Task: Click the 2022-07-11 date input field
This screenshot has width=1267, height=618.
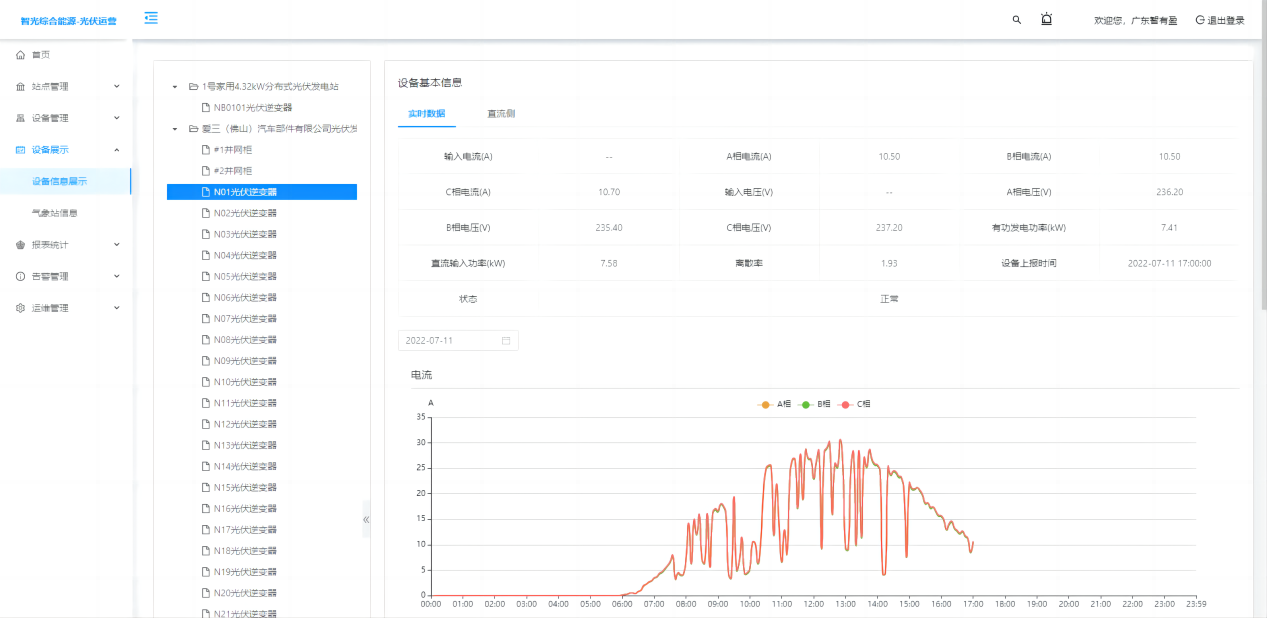Action: pyautogui.click(x=448, y=341)
